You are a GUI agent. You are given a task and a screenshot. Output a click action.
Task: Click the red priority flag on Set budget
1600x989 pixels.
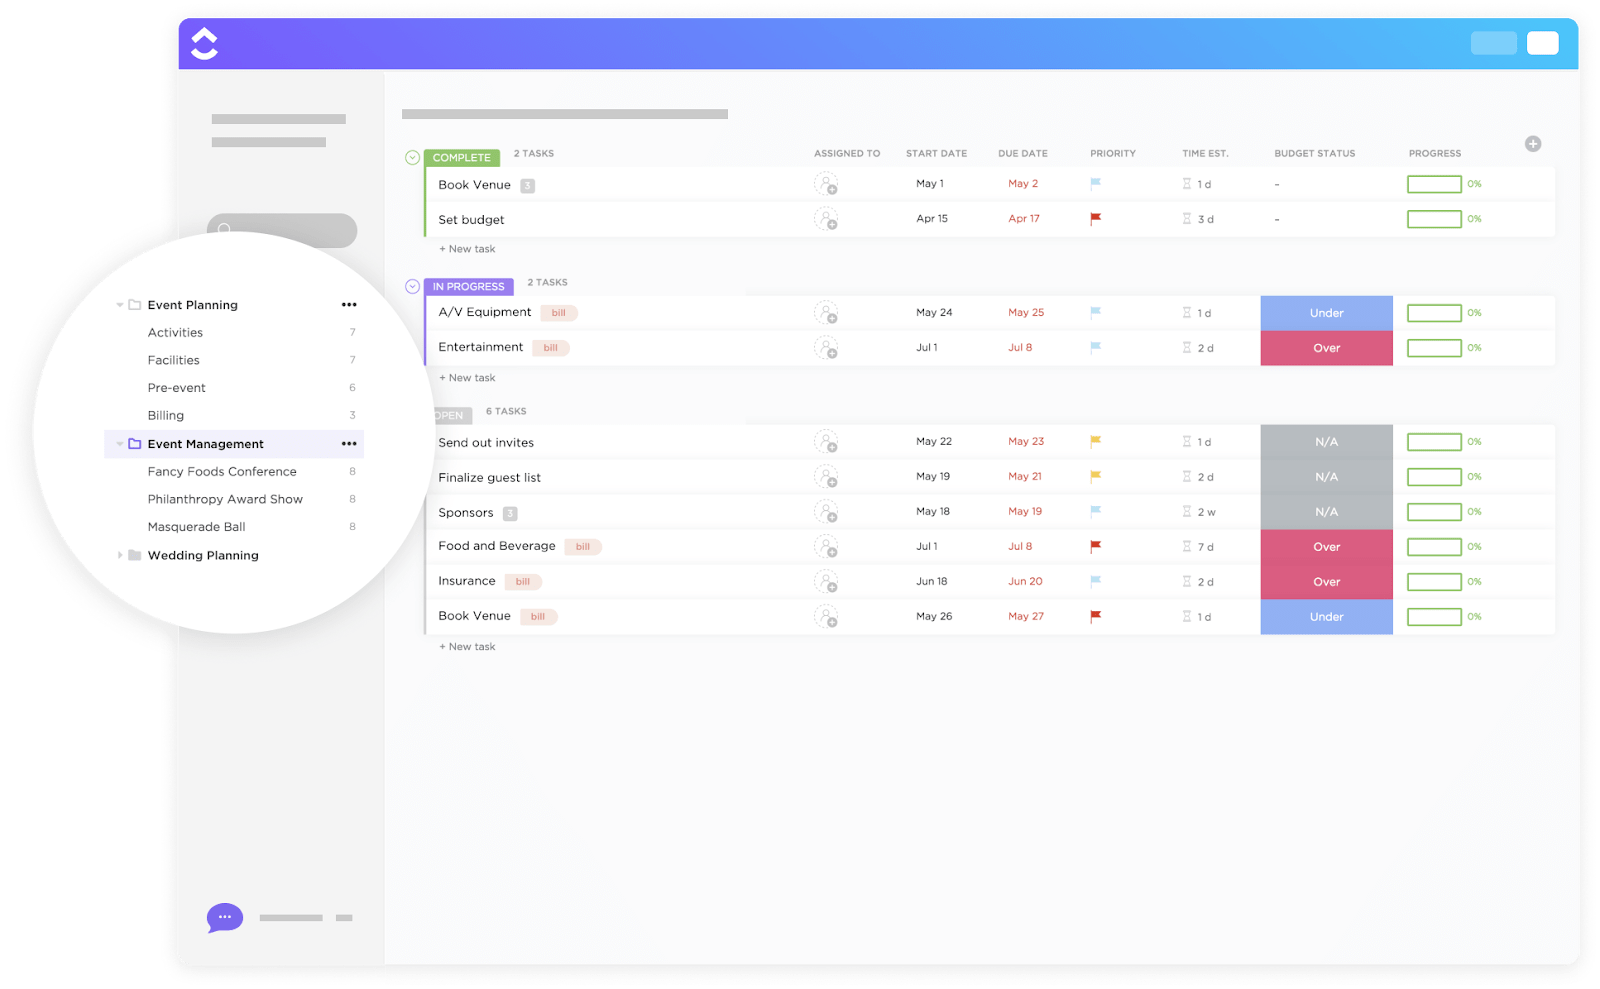(1096, 218)
